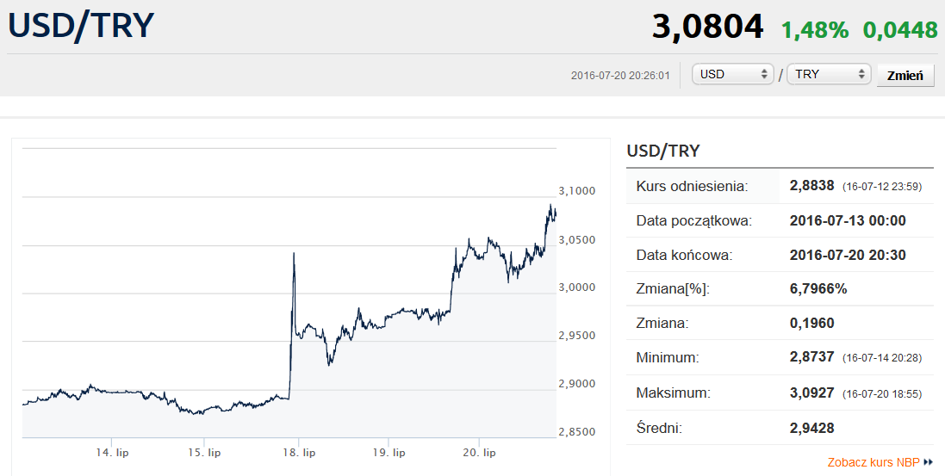
Task: Select the green 1,48% change value
Action: click(814, 29)
